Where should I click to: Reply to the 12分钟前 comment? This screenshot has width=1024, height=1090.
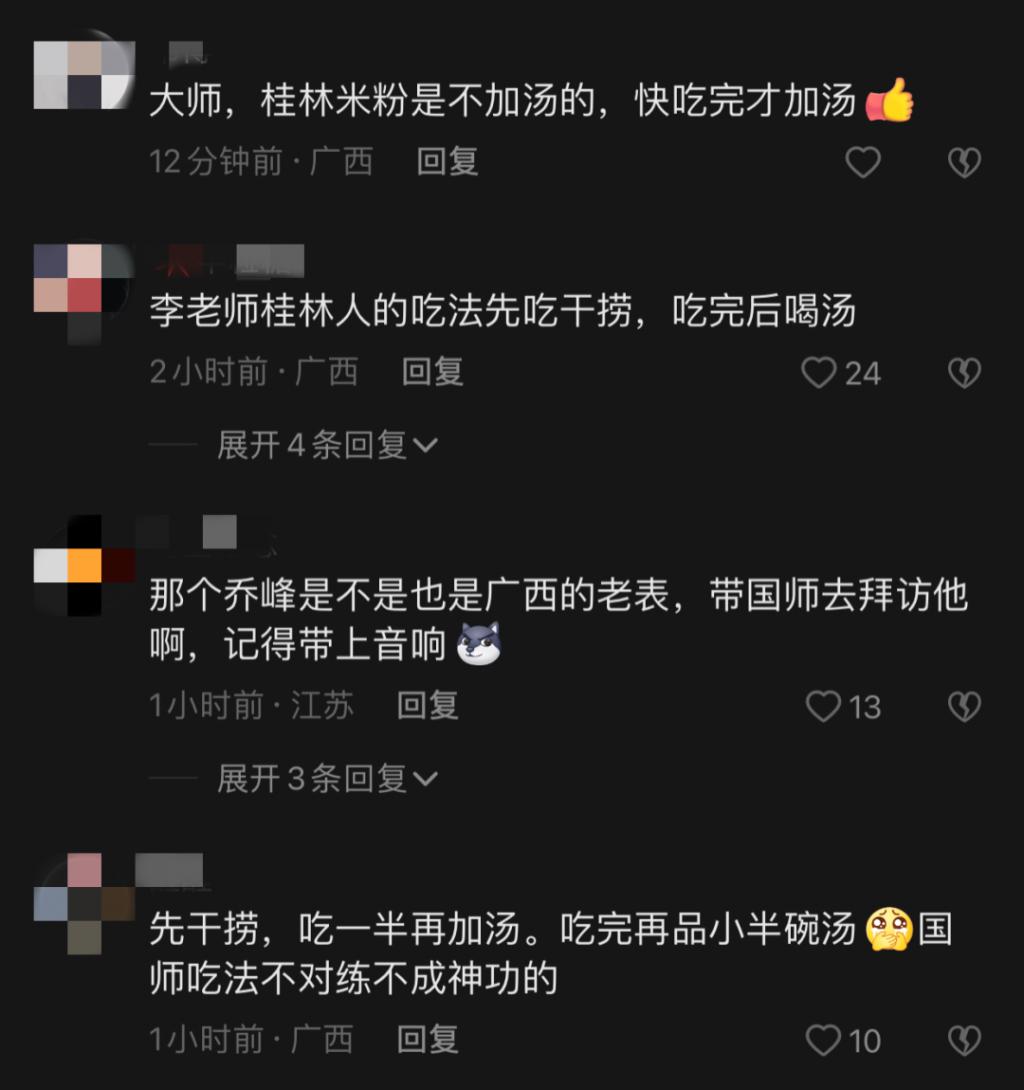coord(447,161)
